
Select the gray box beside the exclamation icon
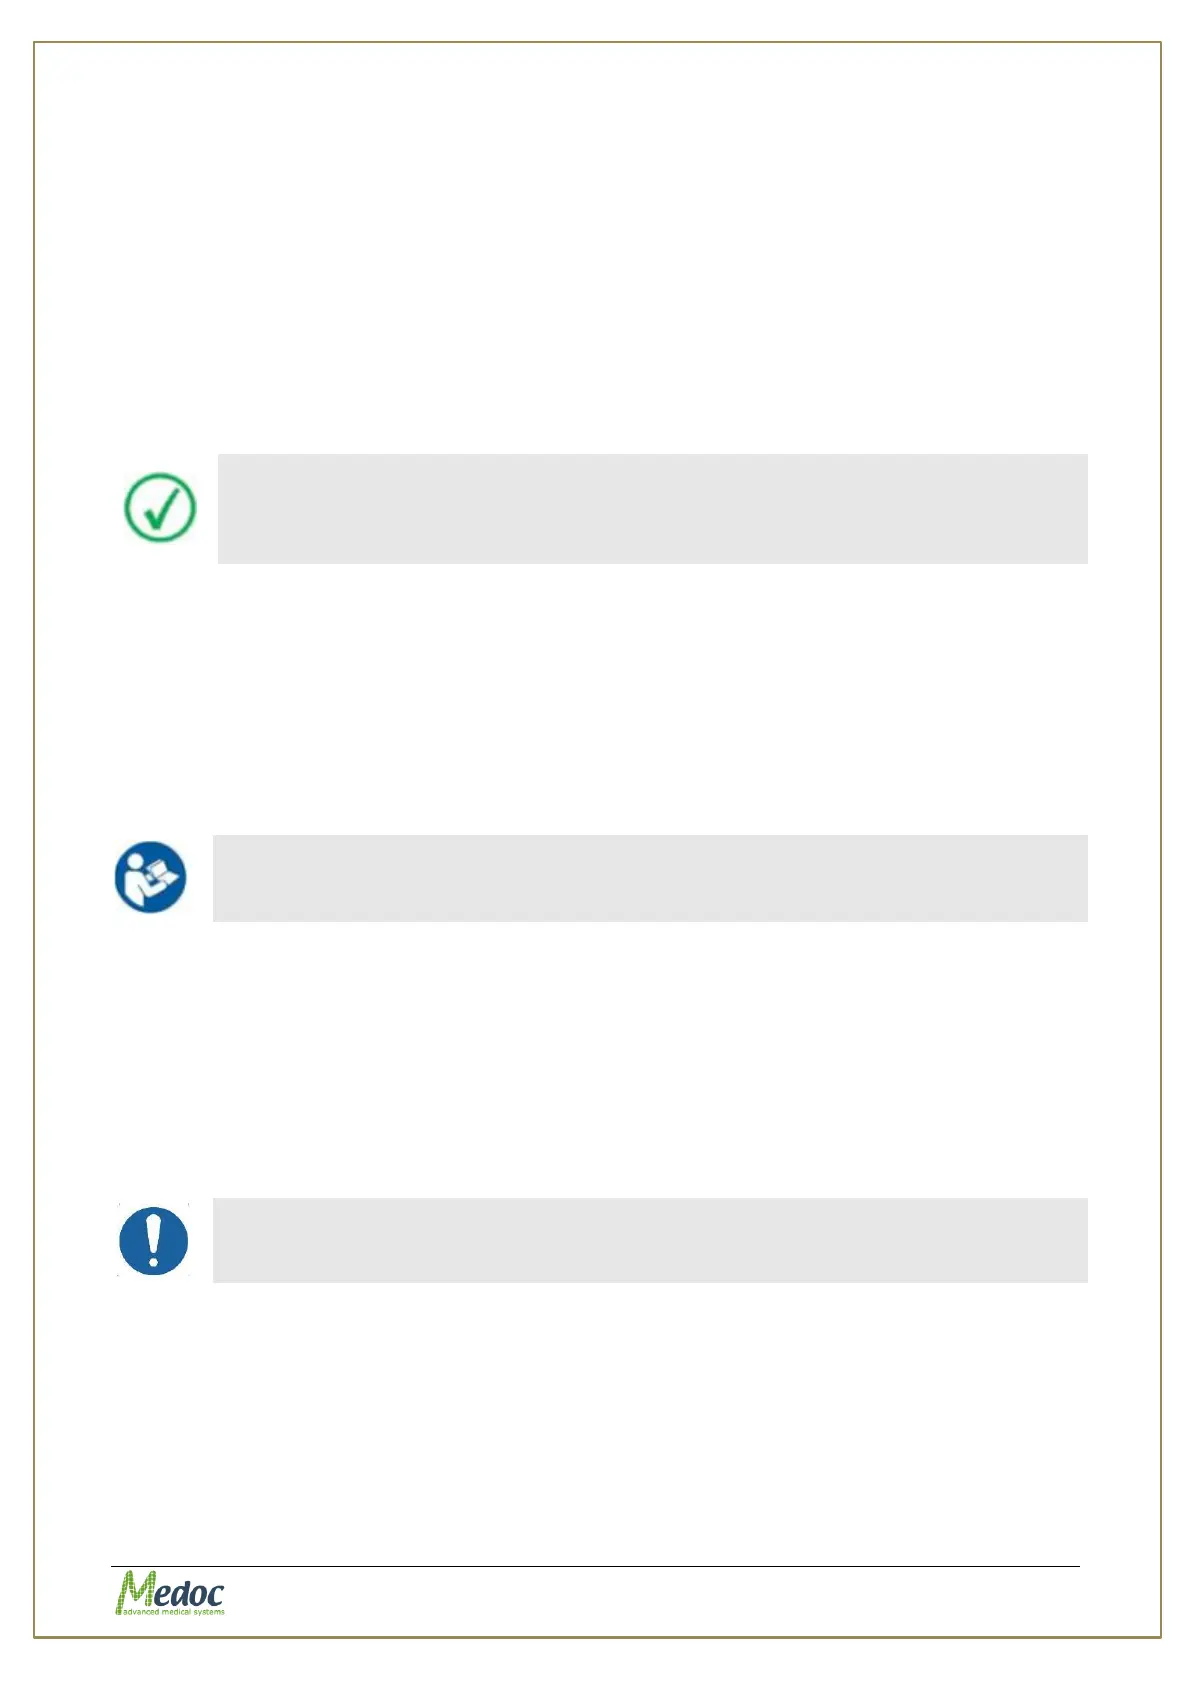[x=650, y=1240]
